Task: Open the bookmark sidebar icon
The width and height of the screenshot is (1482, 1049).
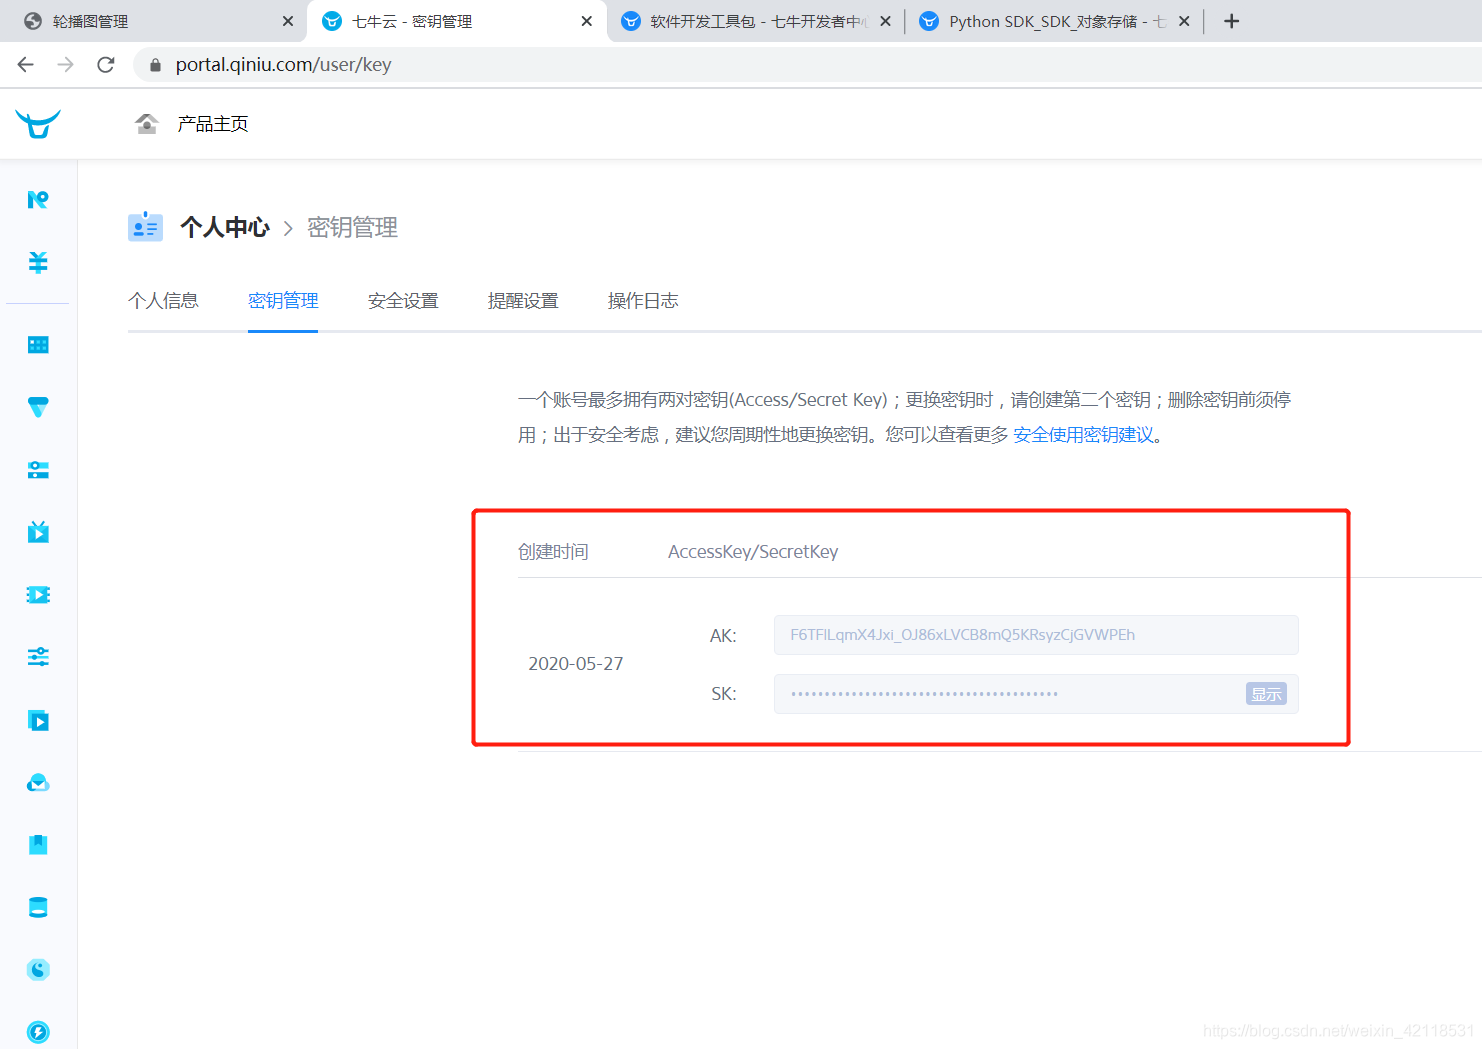Action: click(x=38, y=845)
